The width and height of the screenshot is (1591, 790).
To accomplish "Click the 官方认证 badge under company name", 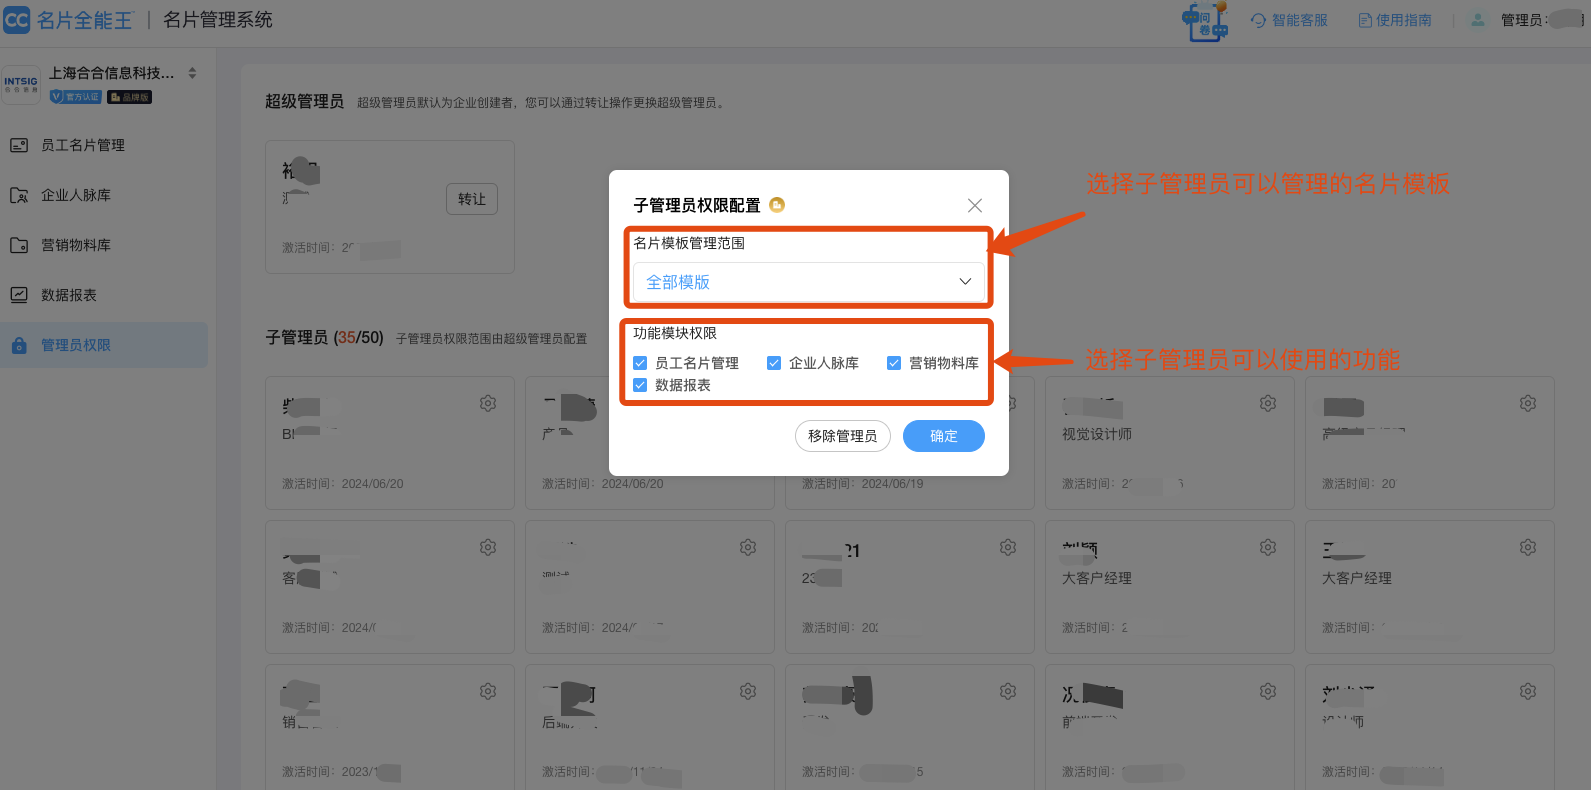I will (76, 97).
